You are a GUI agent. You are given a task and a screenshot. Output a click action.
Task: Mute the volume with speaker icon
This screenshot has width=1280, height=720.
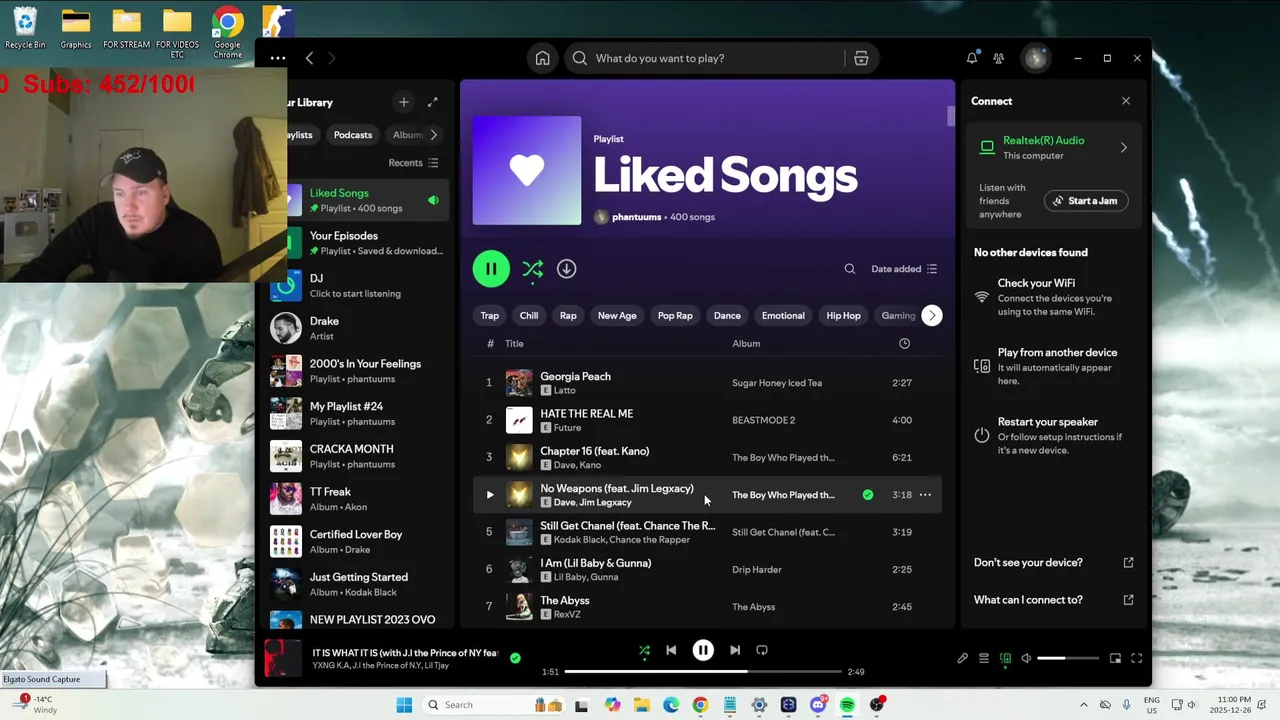click(1026, 658)
